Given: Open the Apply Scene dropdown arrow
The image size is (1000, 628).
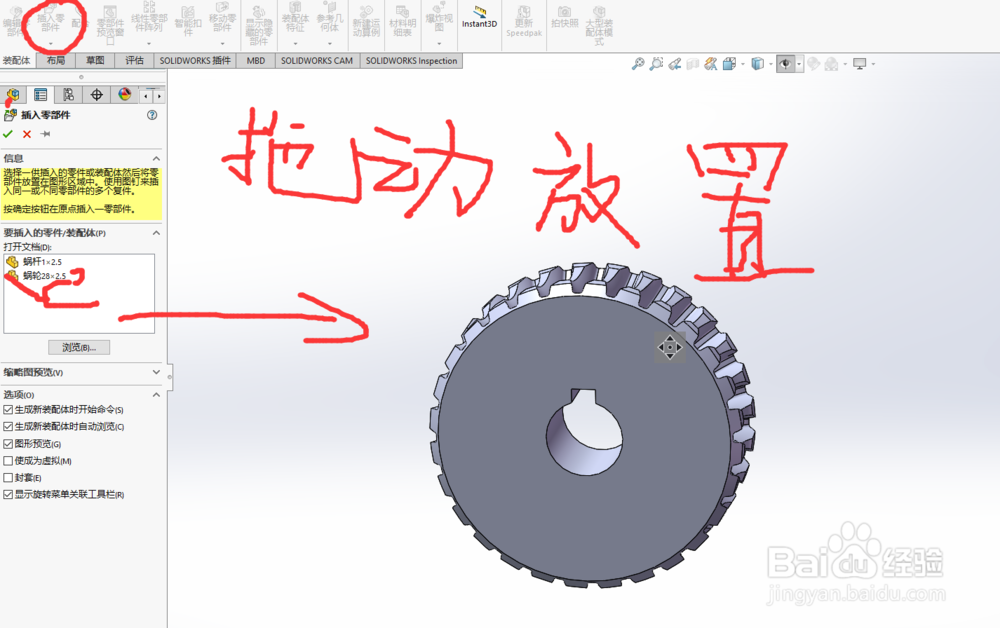Looking at the screenshot, I should (845, 64).
